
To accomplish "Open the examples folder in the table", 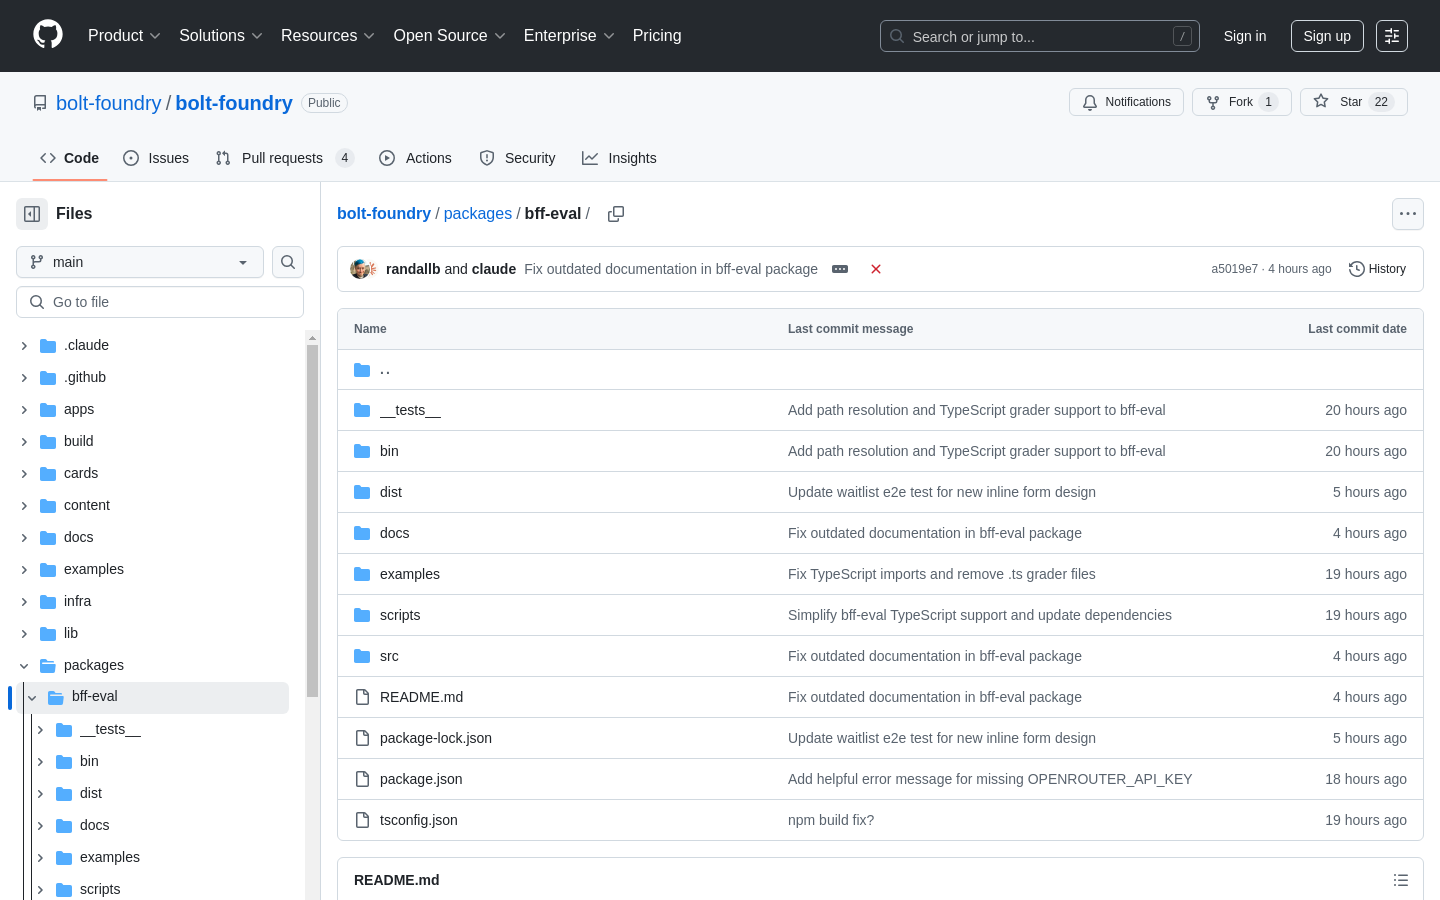I will pos(410,574).
